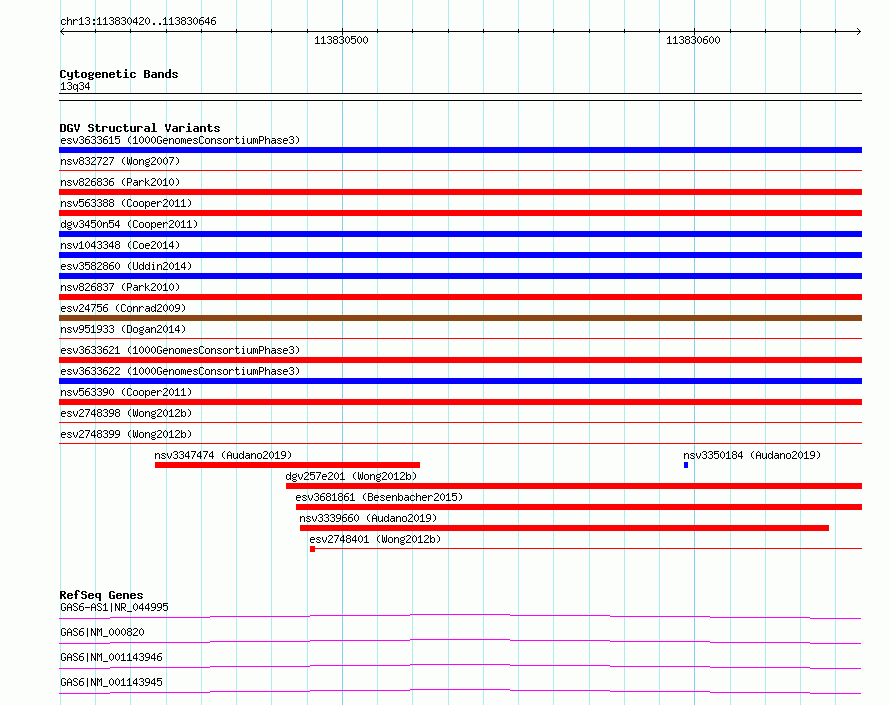Screen dimensions: 890x705
Task: Click the blue bar under nsv1043348
Action: pyautogui.click(x=460, y=255)
